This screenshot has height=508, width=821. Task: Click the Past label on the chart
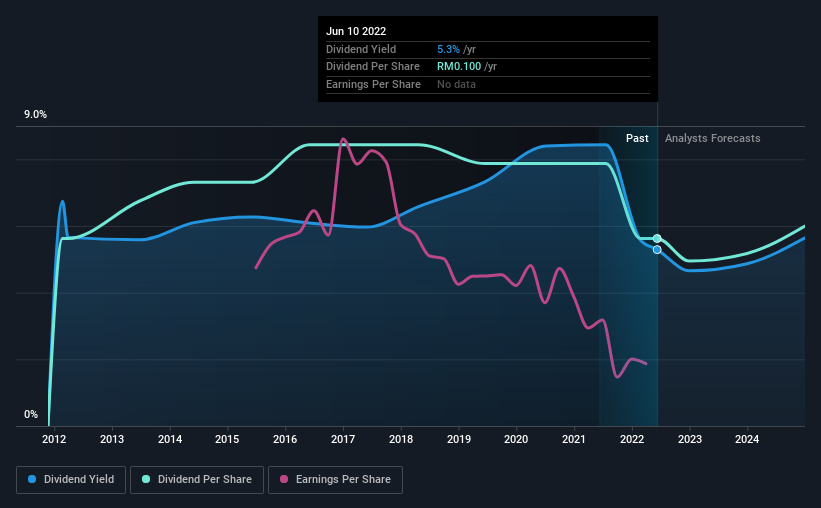[x=637, y=138]
